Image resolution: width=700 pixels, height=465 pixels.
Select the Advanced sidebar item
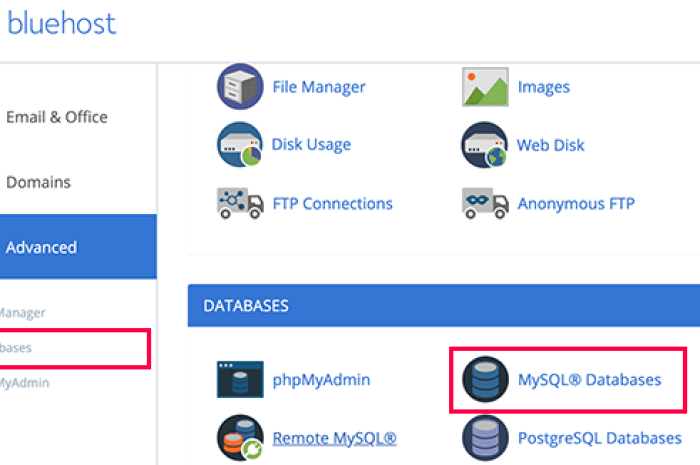[78, 247]
